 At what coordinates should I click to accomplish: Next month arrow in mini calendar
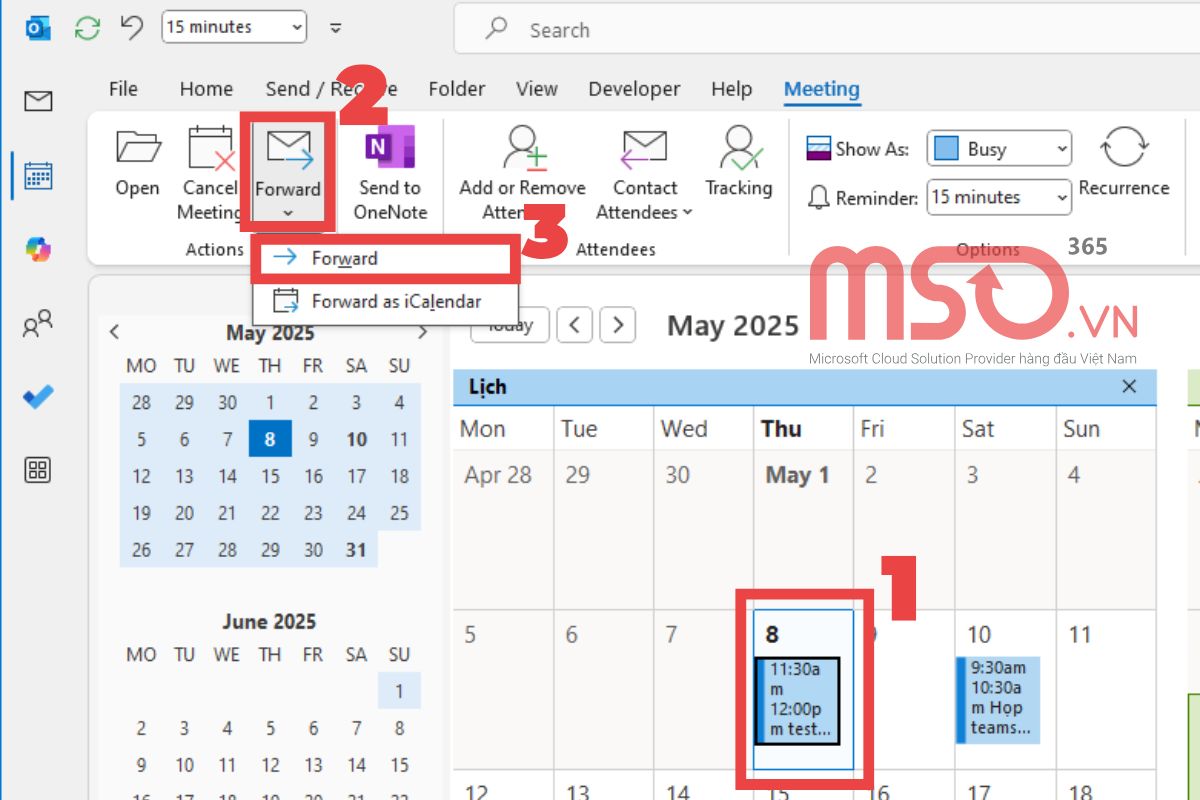[424, 332]
